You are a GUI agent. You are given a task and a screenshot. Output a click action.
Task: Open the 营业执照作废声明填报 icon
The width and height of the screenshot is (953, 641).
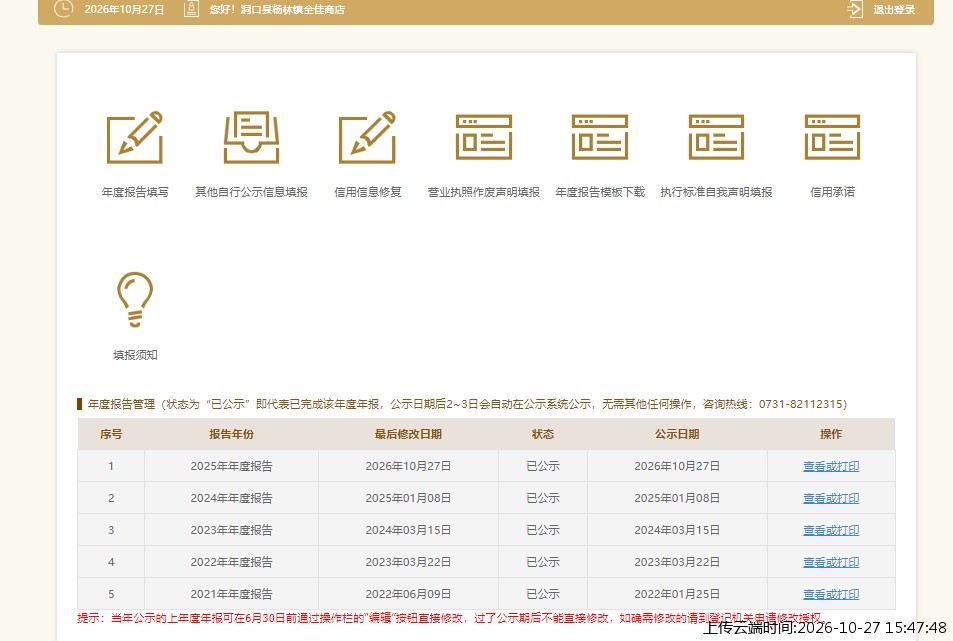pyautogui.click(x=484, y=137)
